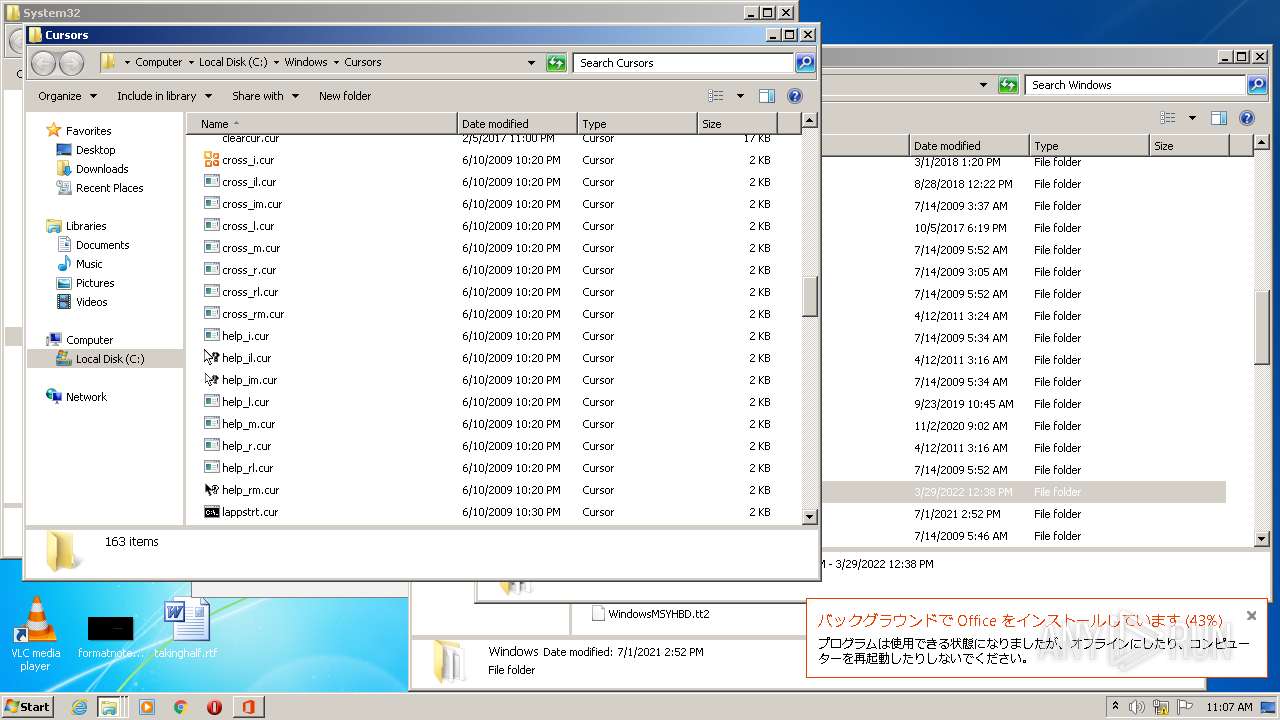
Task: Toggle preview pane in Windows window toolbar
Action: pyautogui.click(x=1219, y=118)
